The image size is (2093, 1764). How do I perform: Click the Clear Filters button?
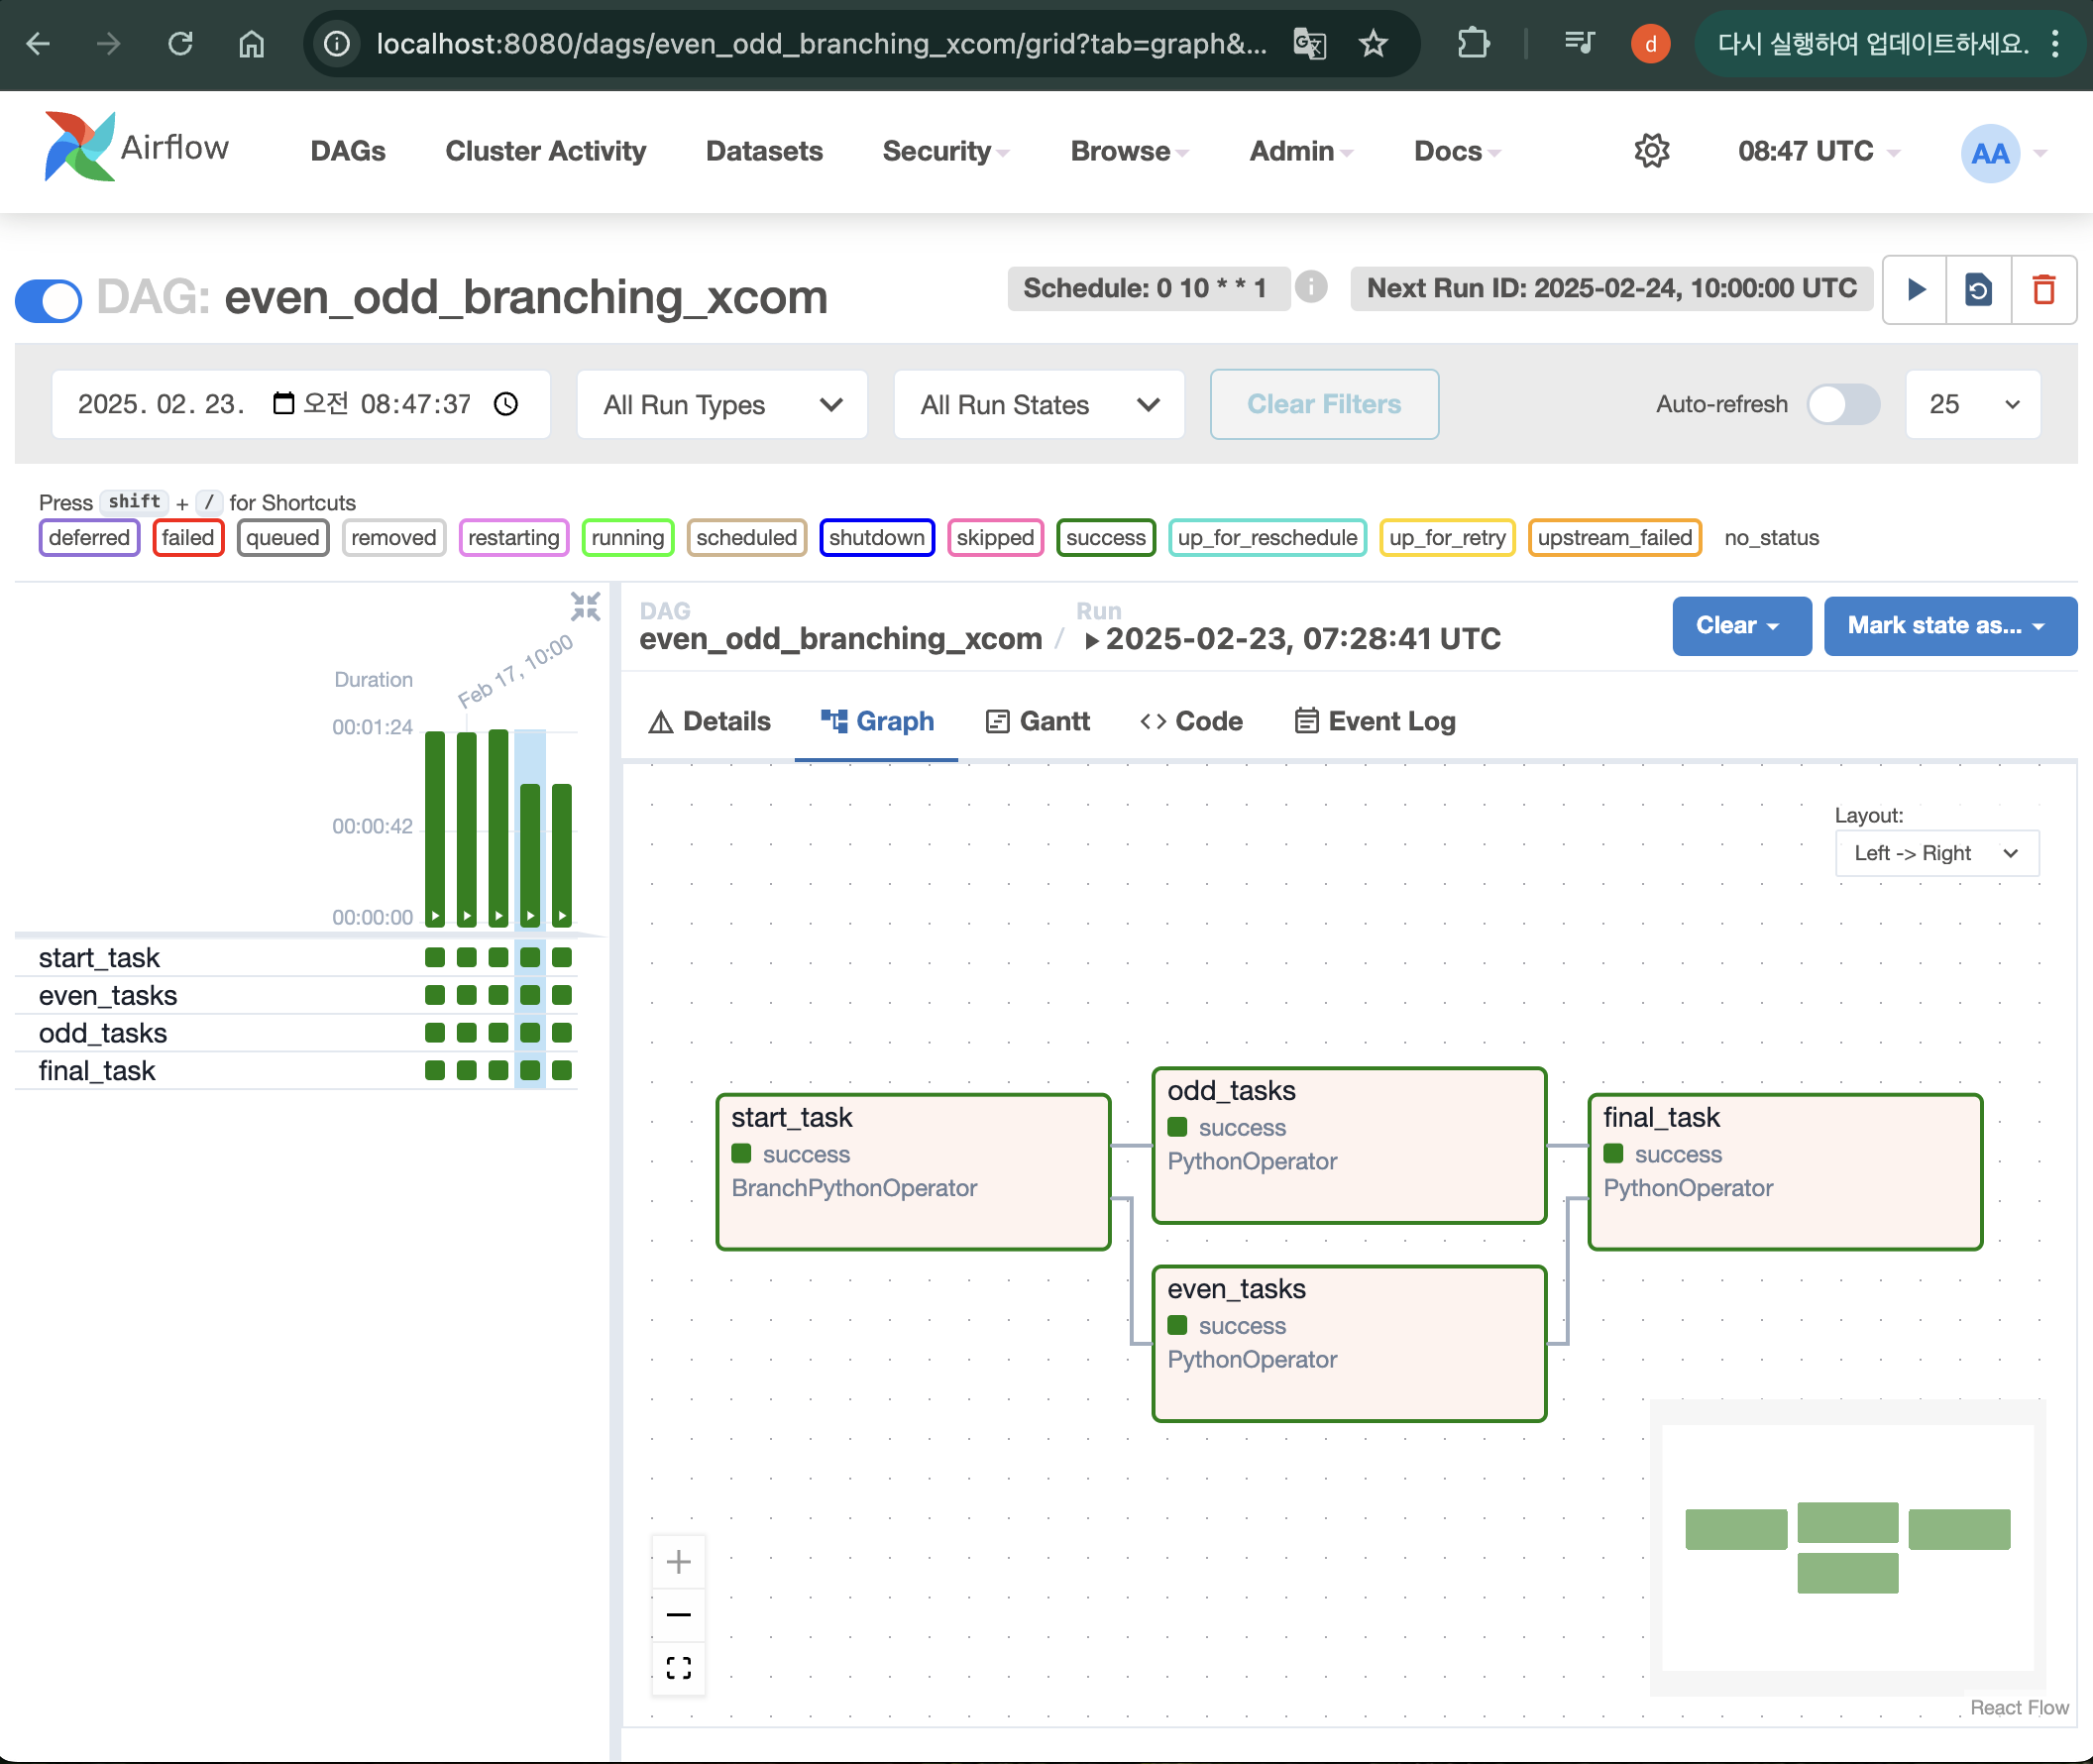(x=1323, y=404)
